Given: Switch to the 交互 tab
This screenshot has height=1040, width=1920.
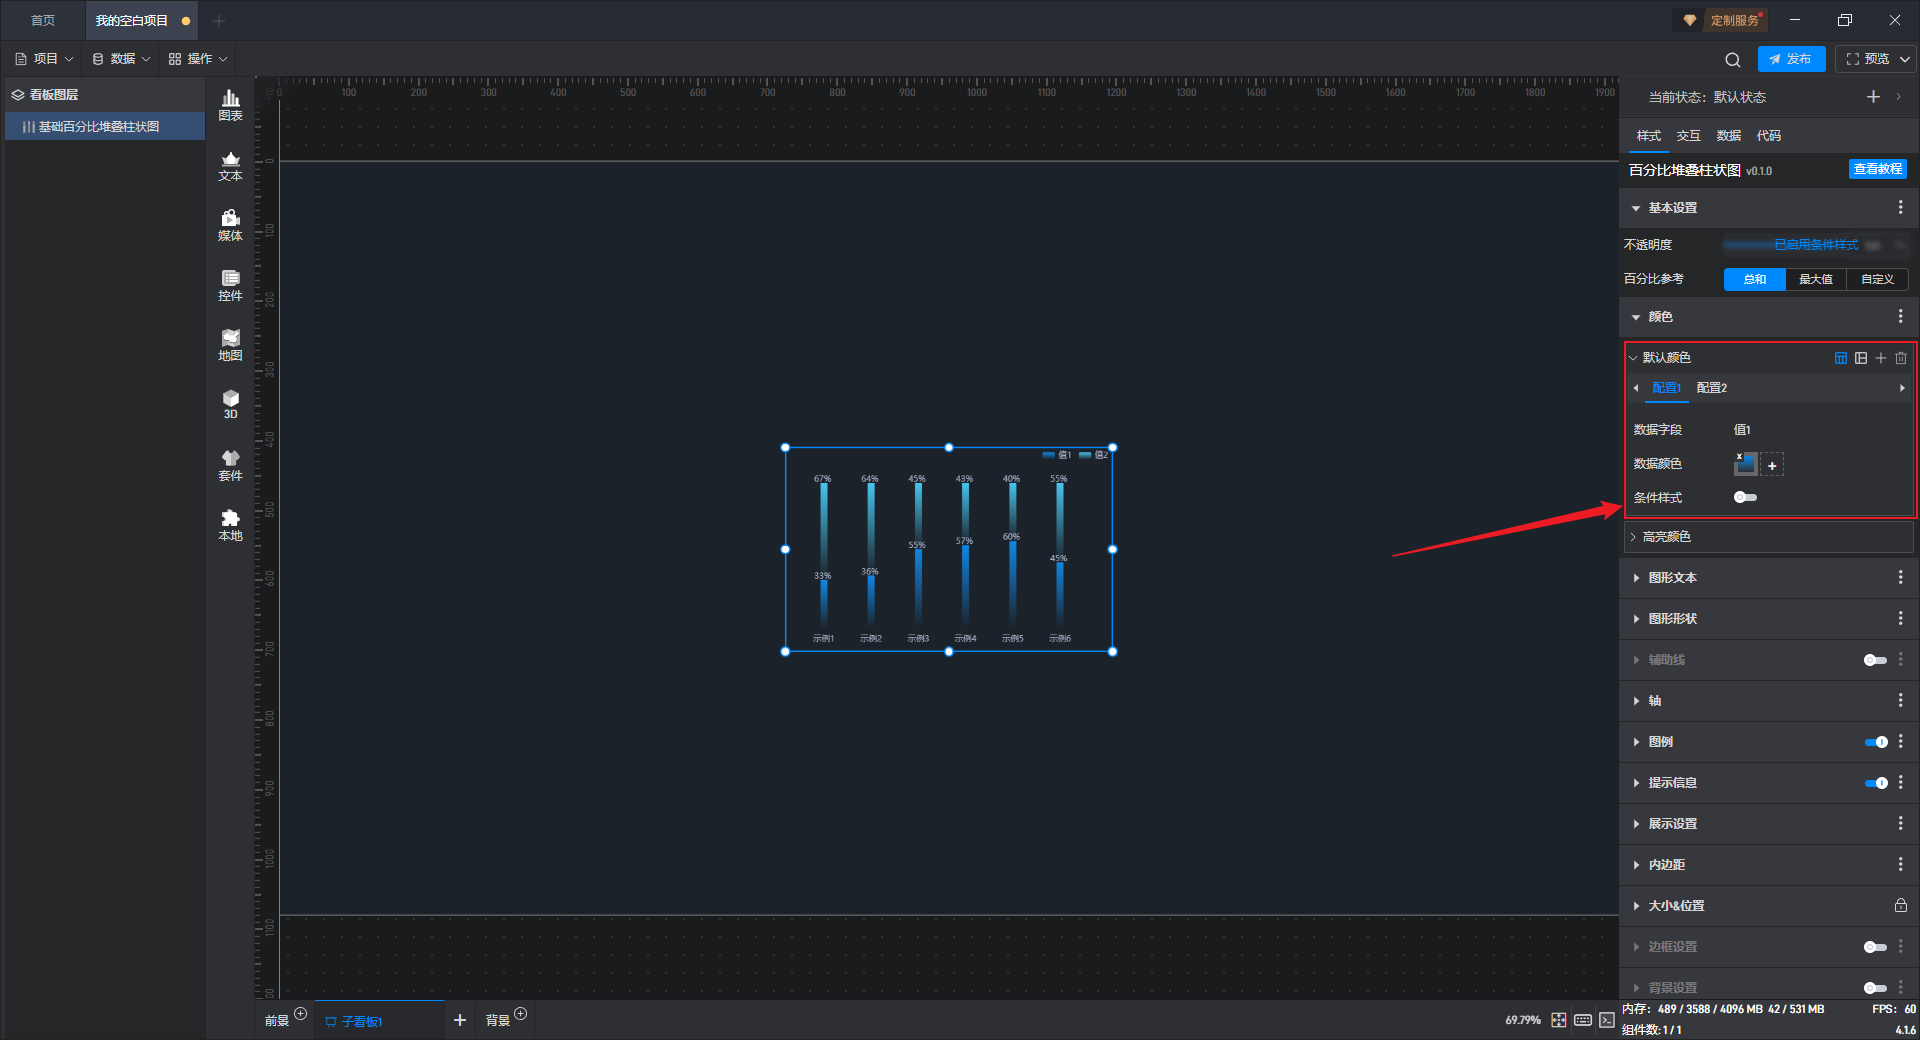Looking at the screenshot, I should coord(1689,136).
